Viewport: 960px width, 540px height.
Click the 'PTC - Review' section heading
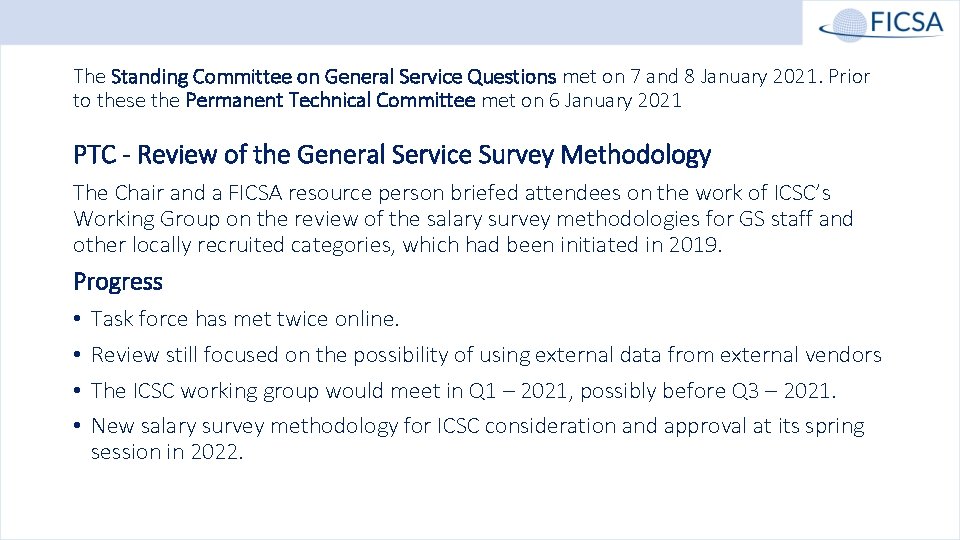392,155
